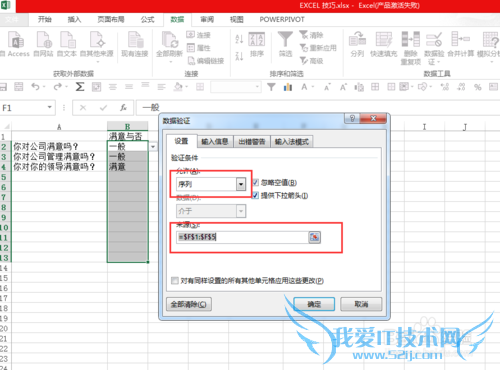Open the Data (介于) dropdown
The height and width of the screenshot is (370, 500).
241,211
